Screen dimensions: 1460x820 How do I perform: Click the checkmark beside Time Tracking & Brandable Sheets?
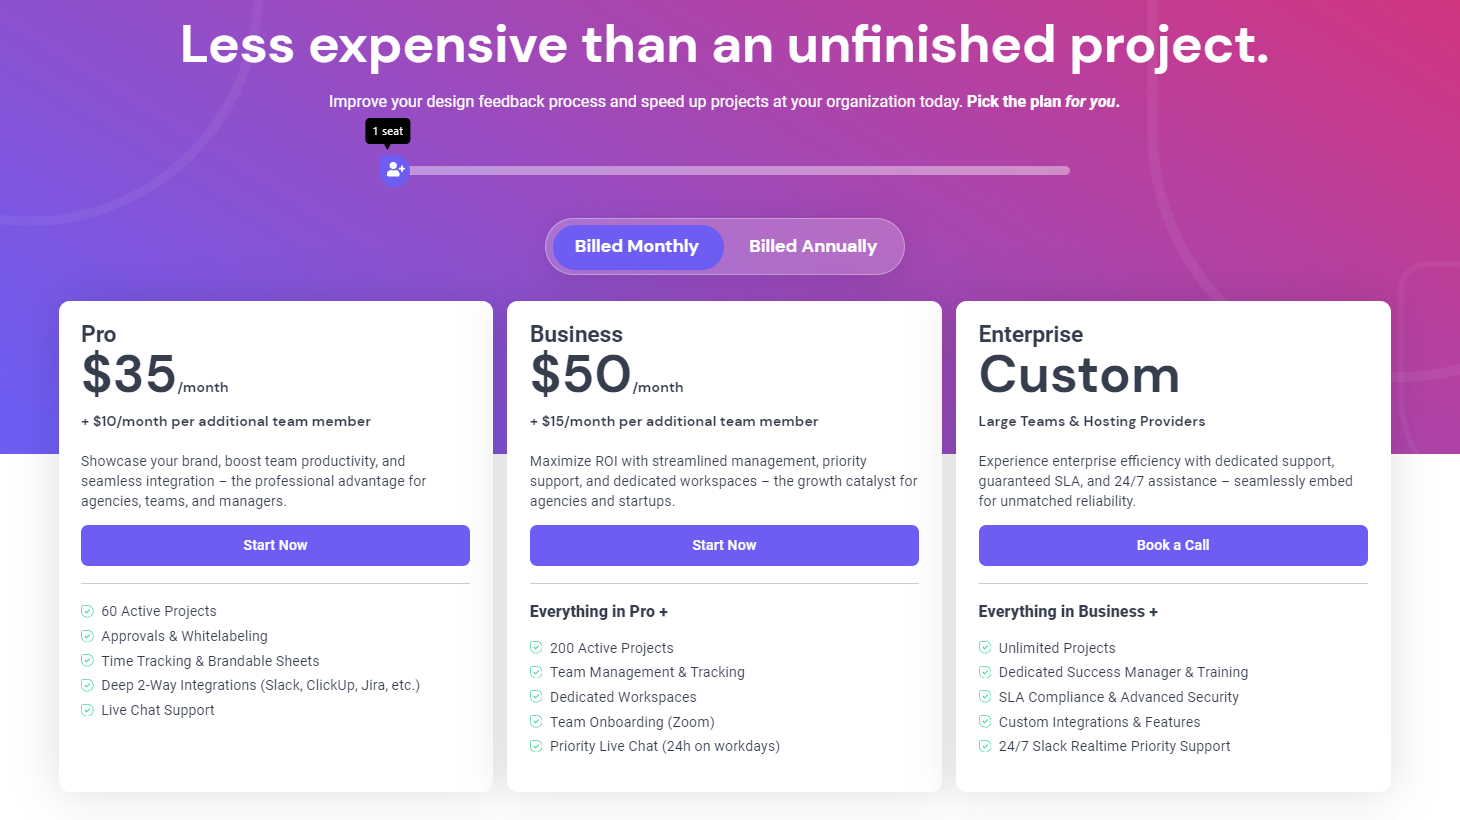tap(86, 661)
